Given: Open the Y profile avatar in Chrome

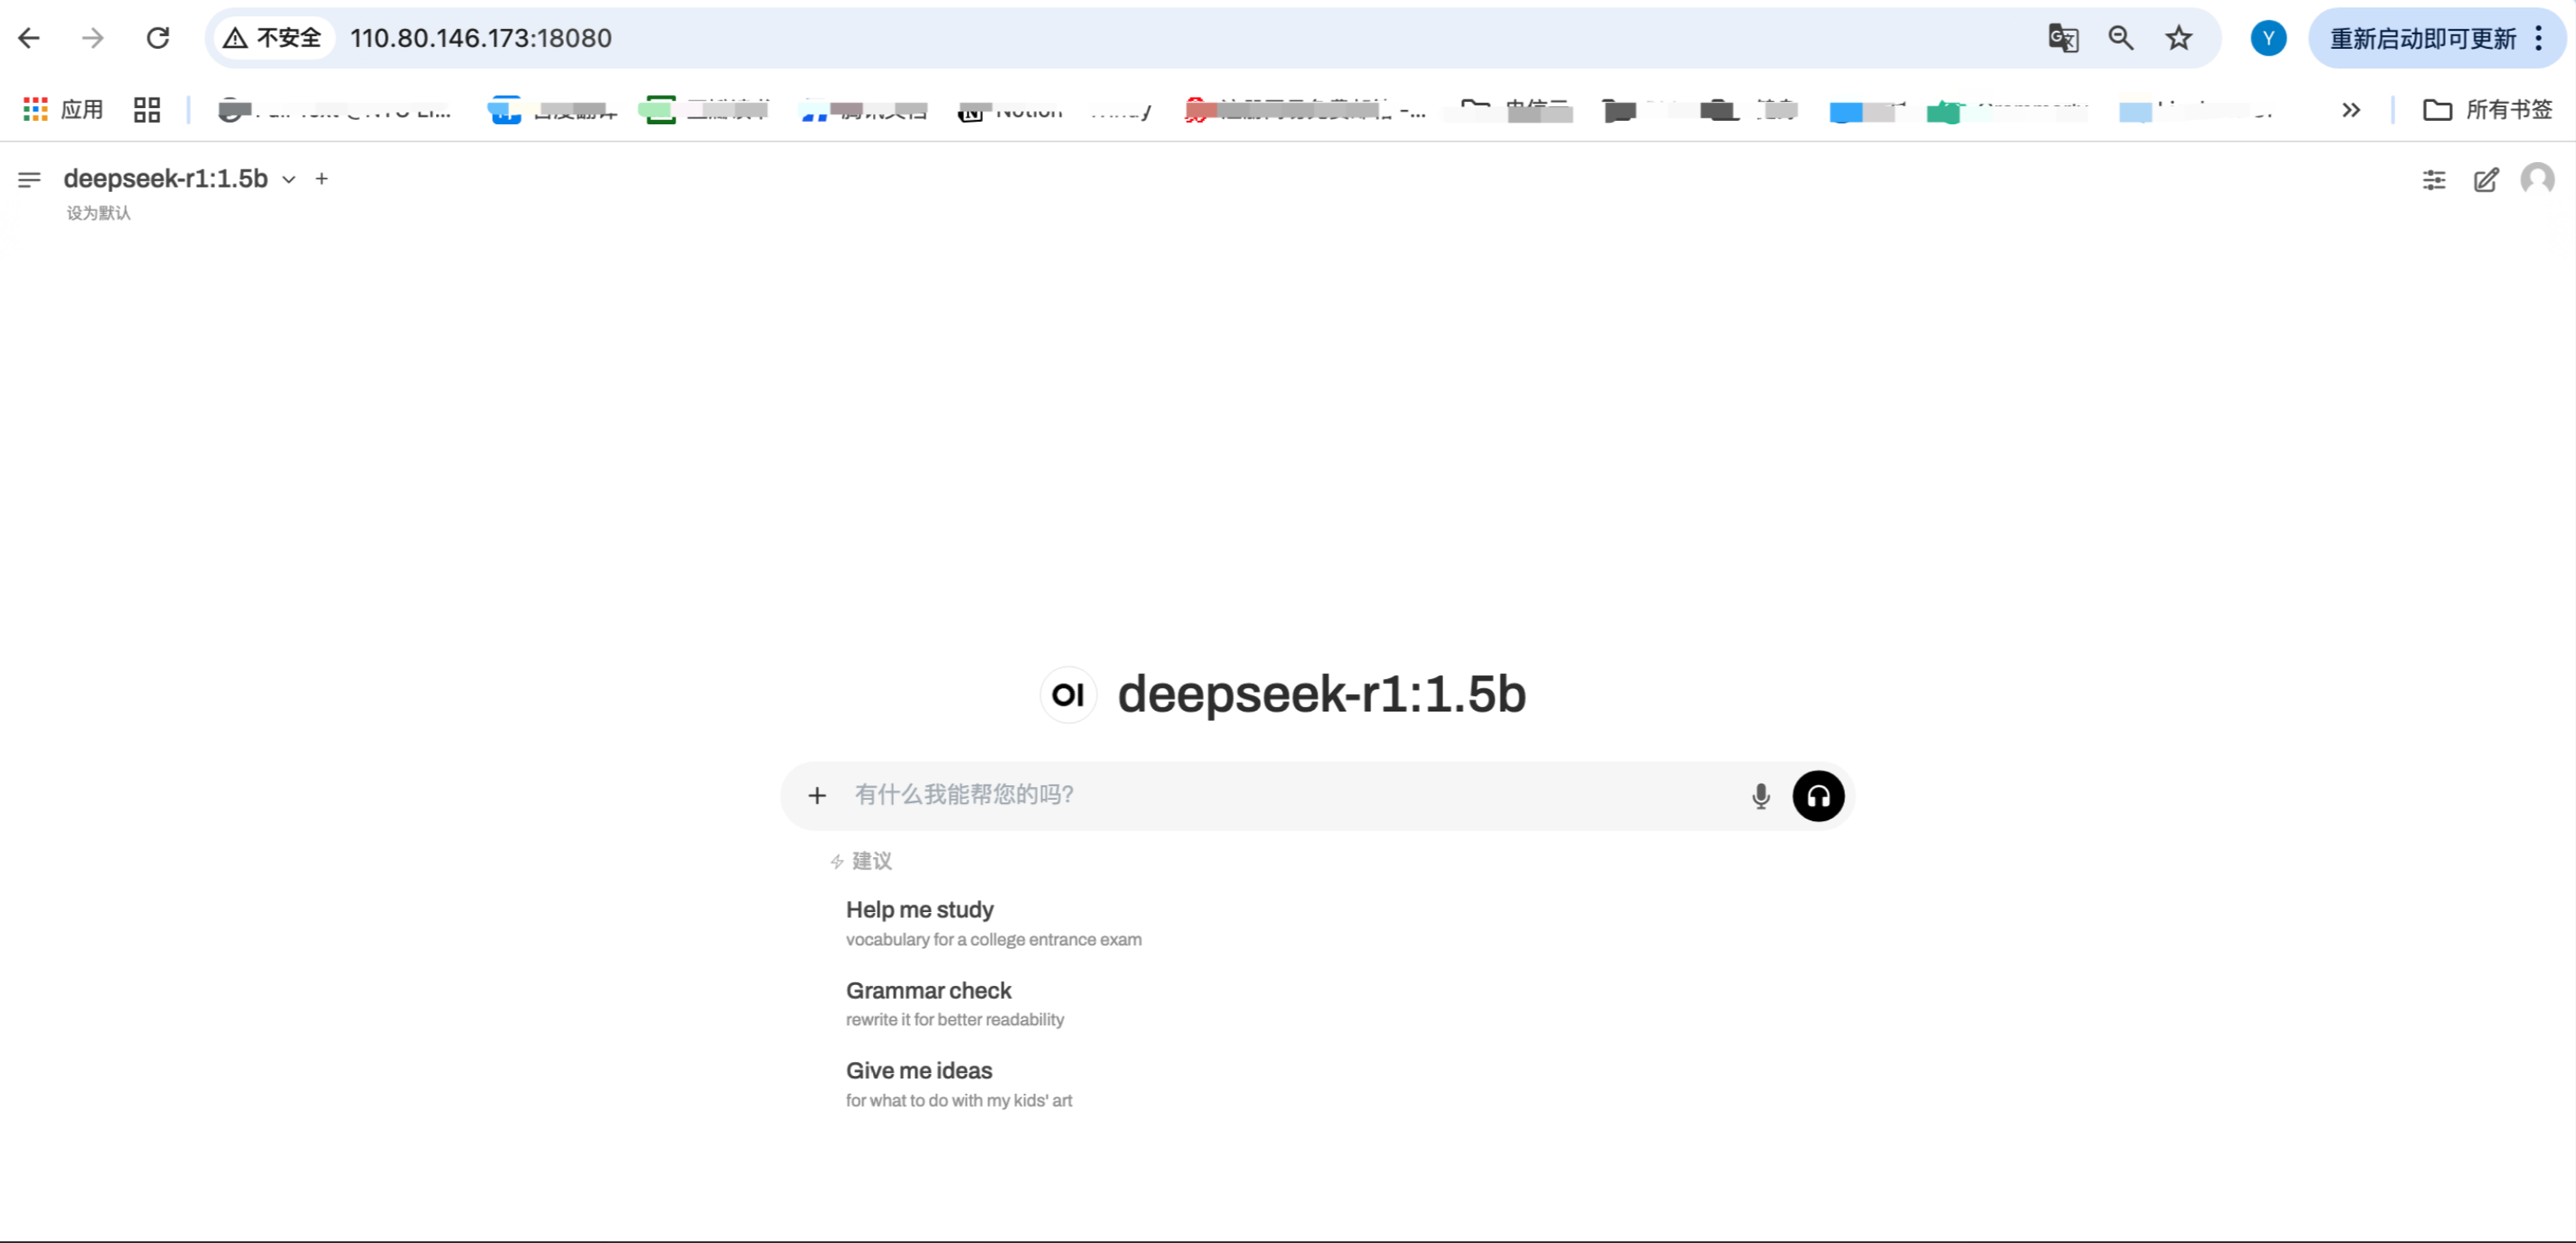Looking at the screenshot, I should (x=2268, y=38).
